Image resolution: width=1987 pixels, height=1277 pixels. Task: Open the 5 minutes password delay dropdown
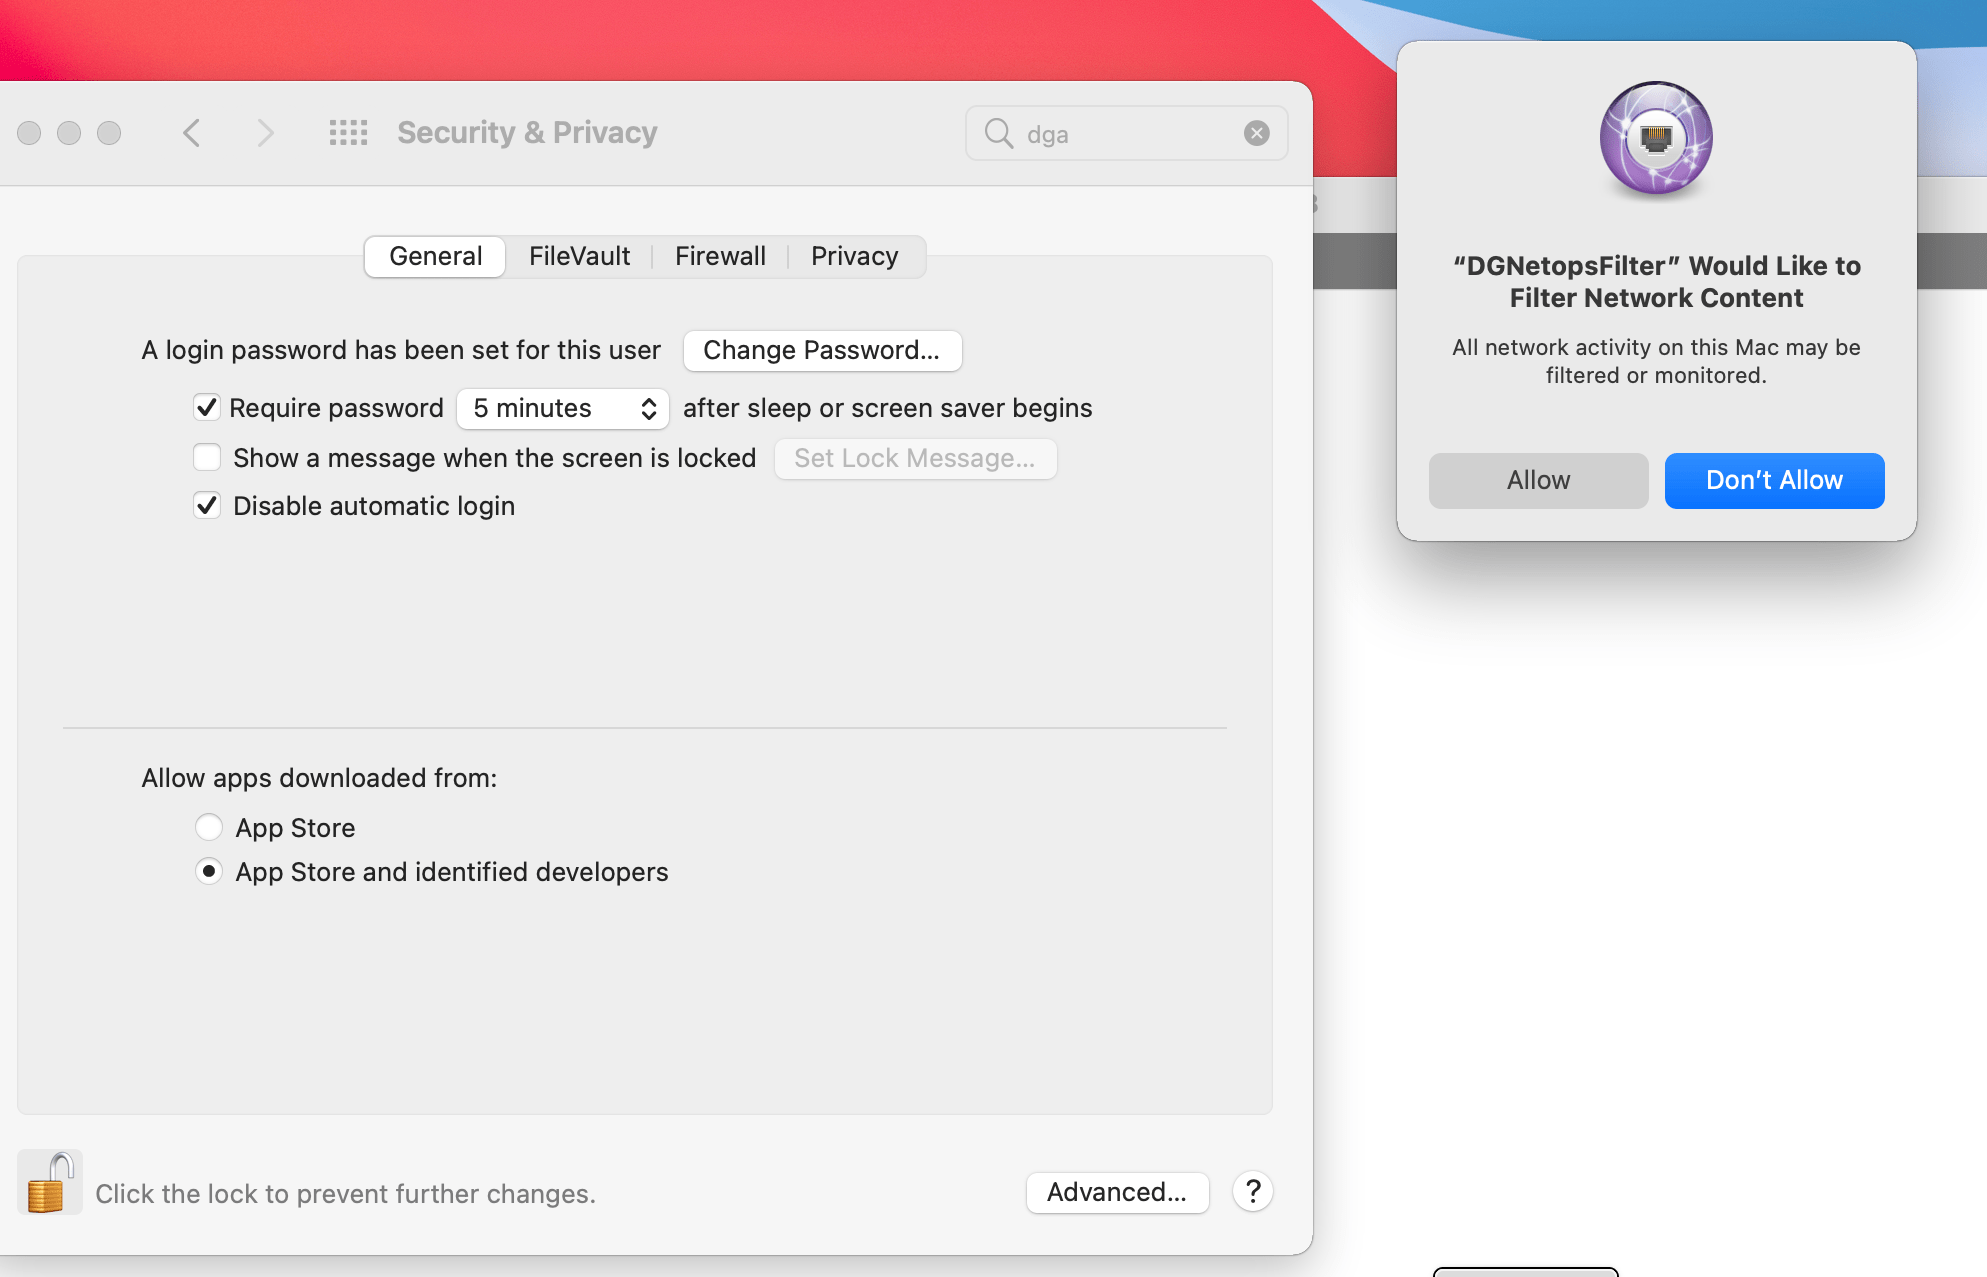[562, 408]
